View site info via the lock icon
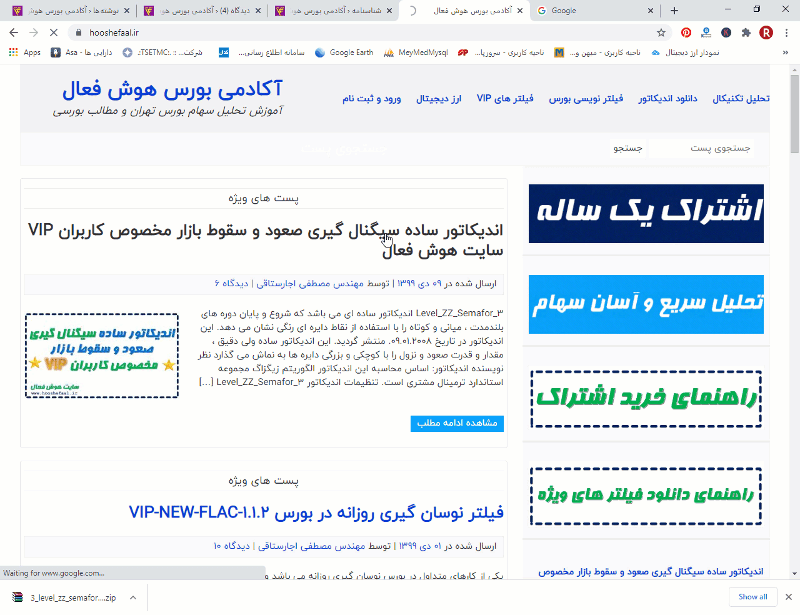The width and height of the screenshot is (800, 615). pos(78,33)
